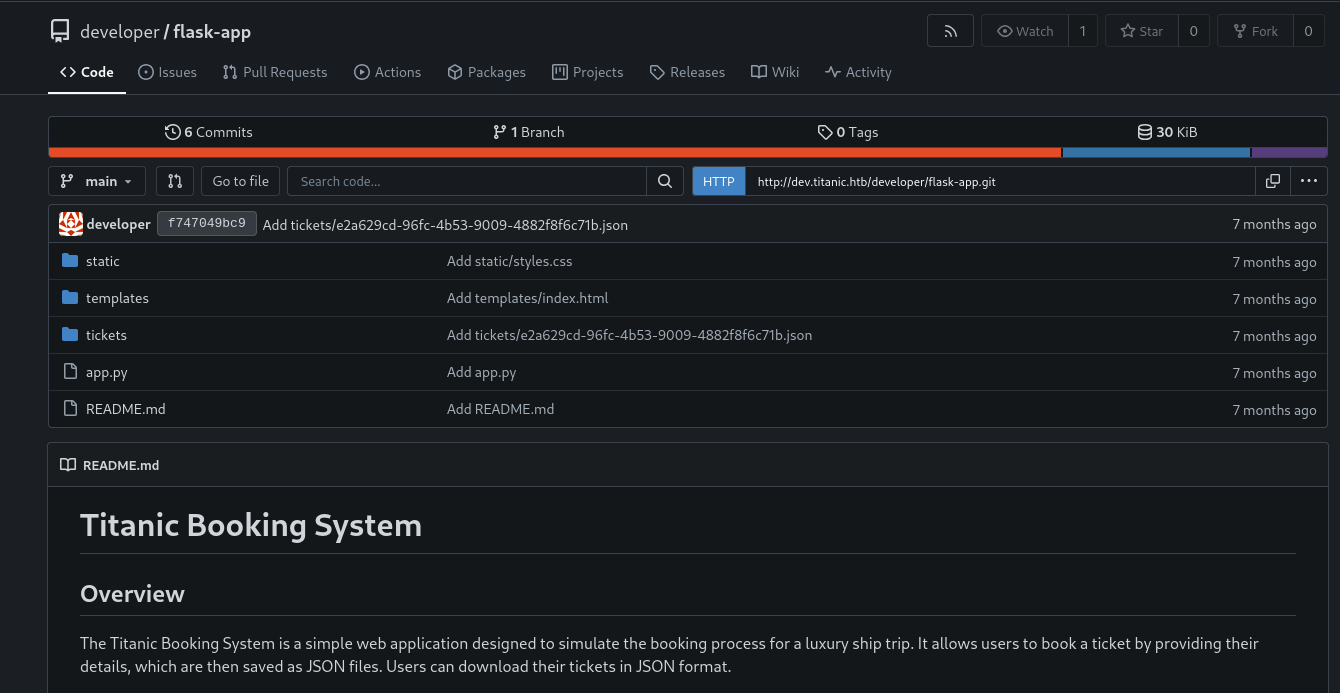
Task: View the 6 Commits history
Action: pyautogui.click(x=209, y=132)
